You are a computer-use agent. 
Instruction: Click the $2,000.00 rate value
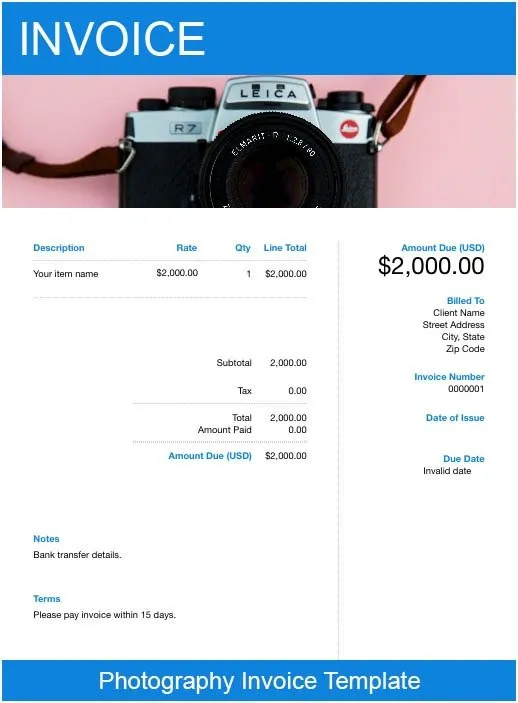pos(177,273)
